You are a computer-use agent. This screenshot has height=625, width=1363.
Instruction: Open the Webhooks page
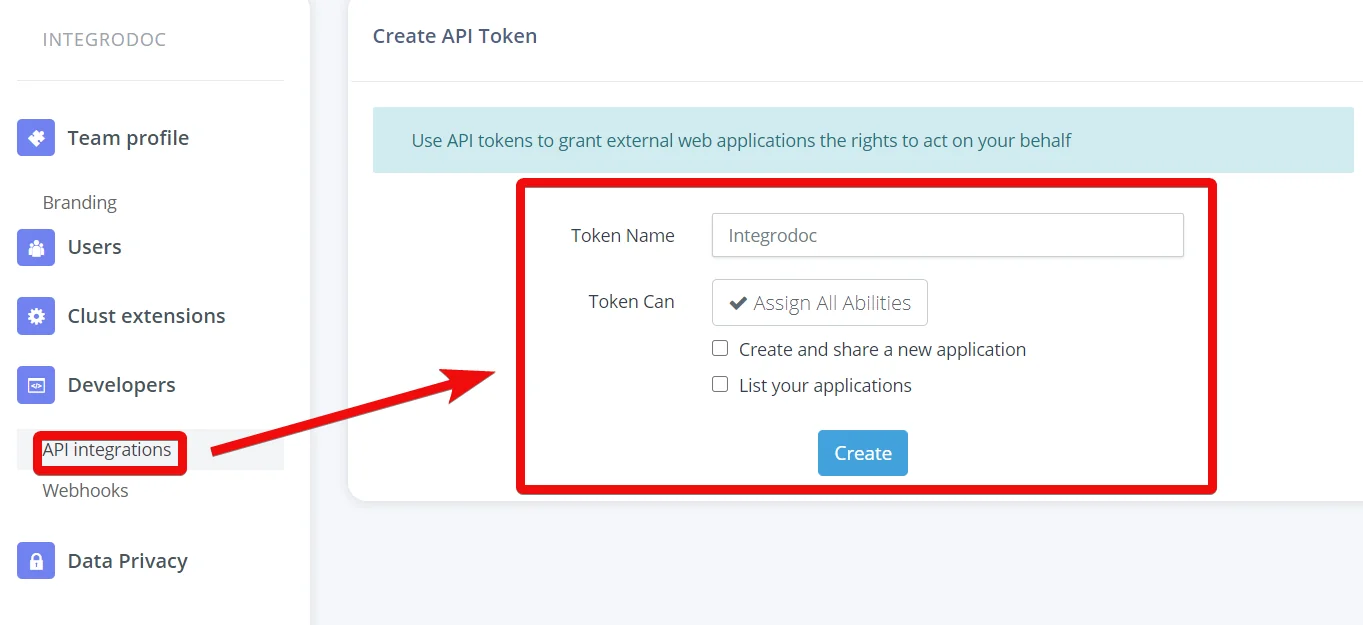85,491
